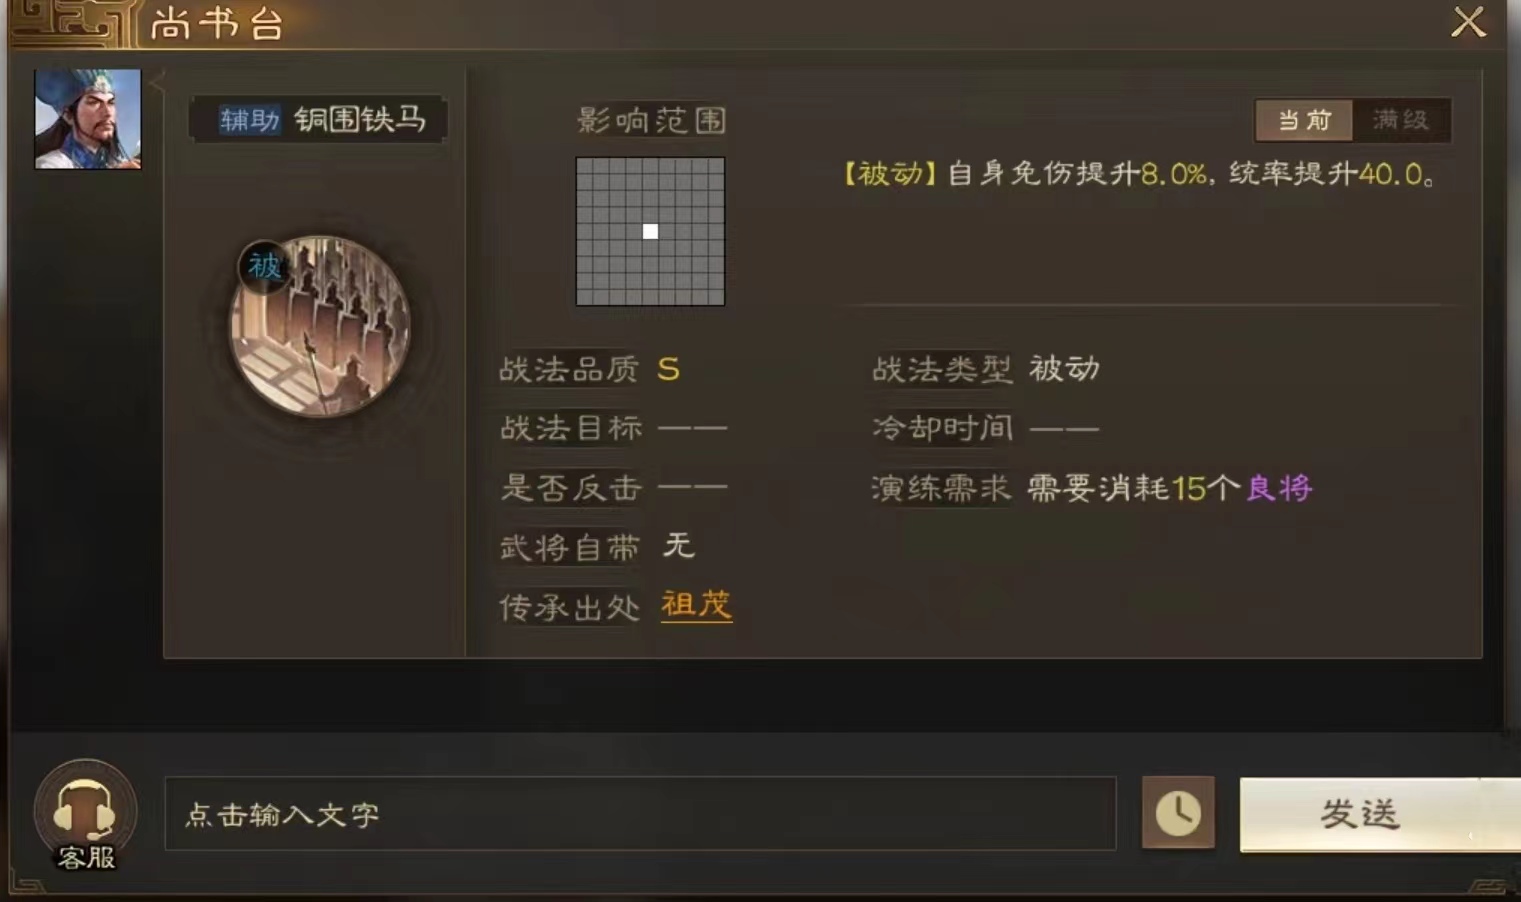Image resolution: width=1521 pixels, height=902 pixels.
Task: Click the 演练需求 requirement label
Action: tap(941, 488)
